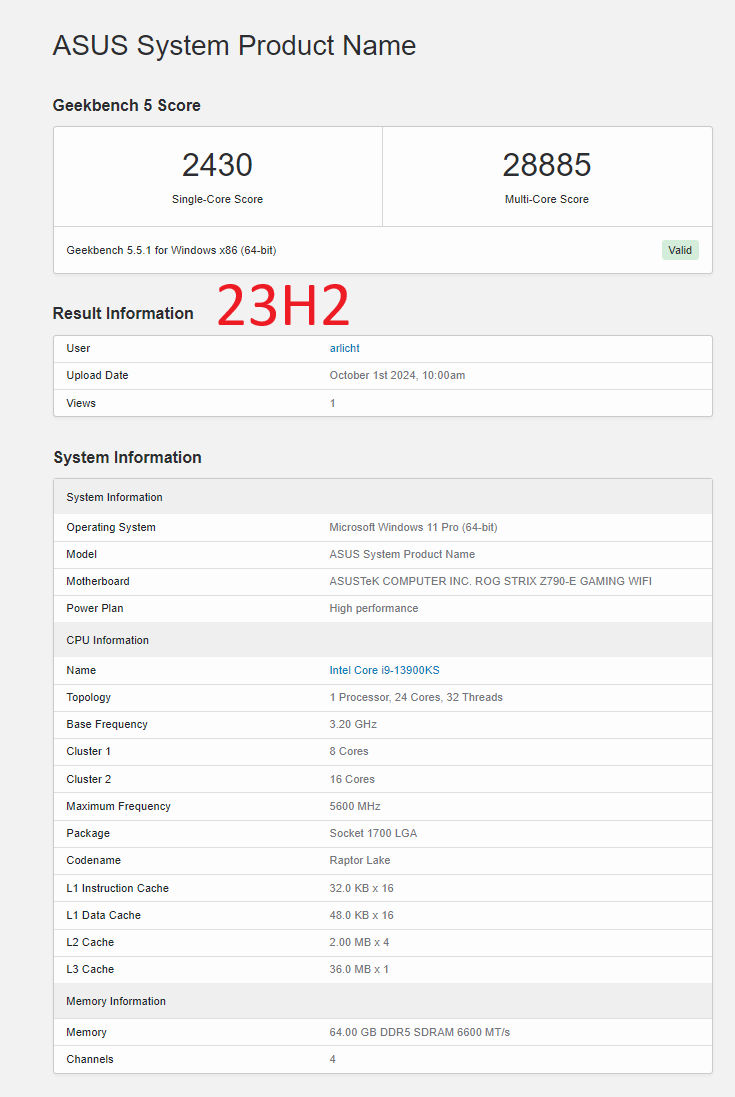Select the base frequency value 3.20 GHz

click(x=353, y=725)
